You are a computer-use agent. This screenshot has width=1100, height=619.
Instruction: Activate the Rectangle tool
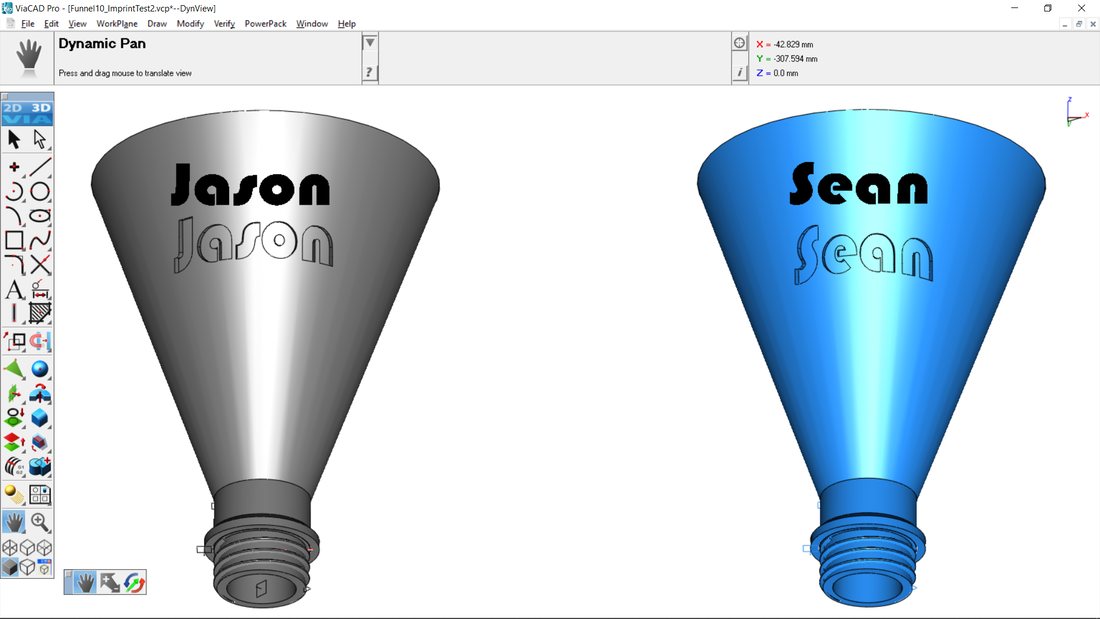(14, 240)
